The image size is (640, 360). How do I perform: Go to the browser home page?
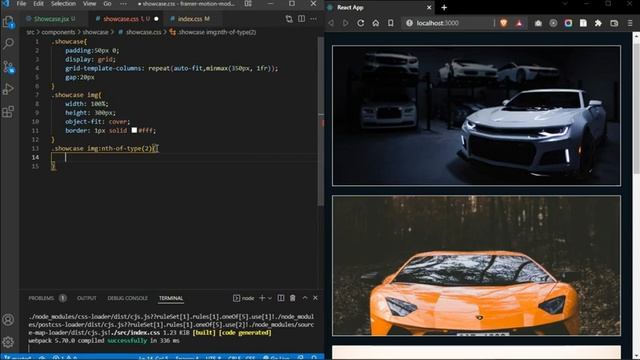point(376,23)
